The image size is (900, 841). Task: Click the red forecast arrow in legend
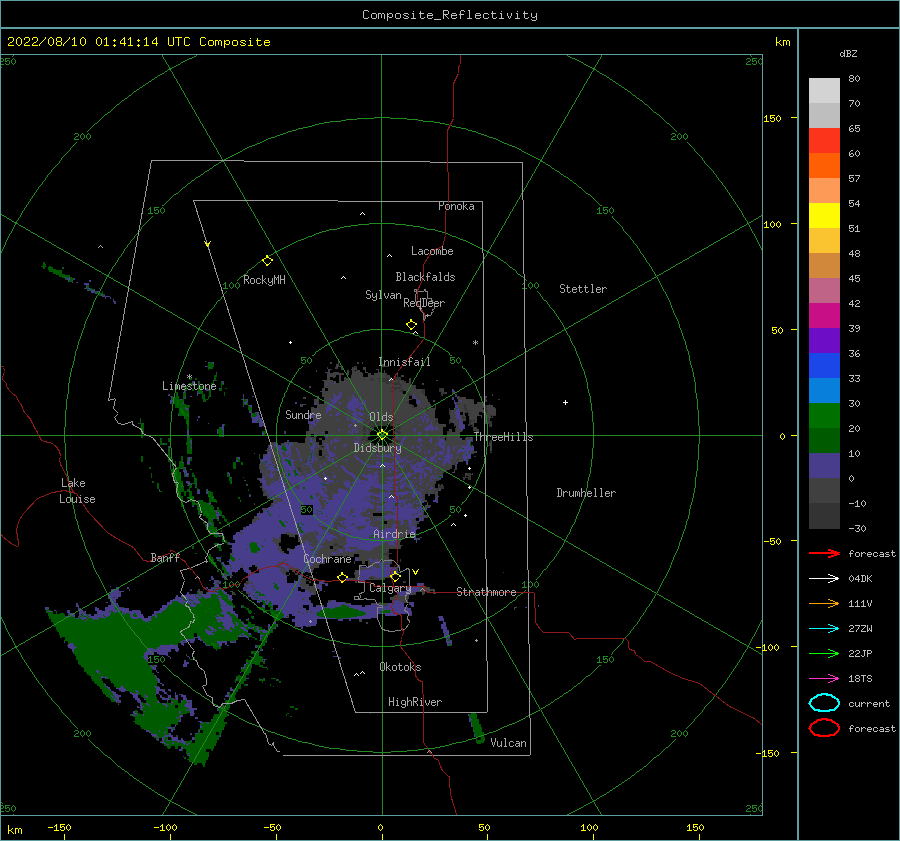824,553
